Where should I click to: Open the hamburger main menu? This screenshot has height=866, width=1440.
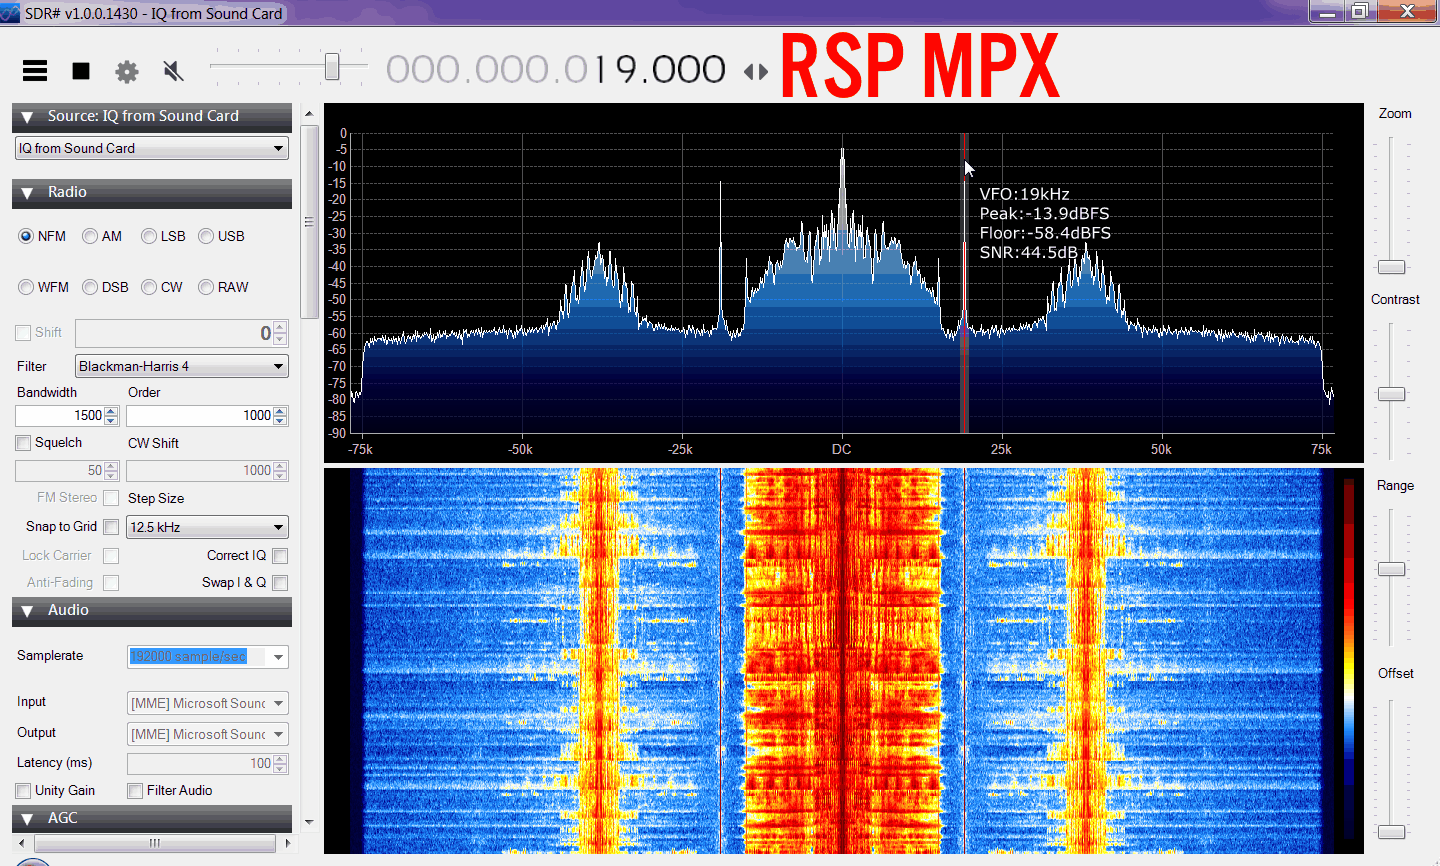click(35, 71)
